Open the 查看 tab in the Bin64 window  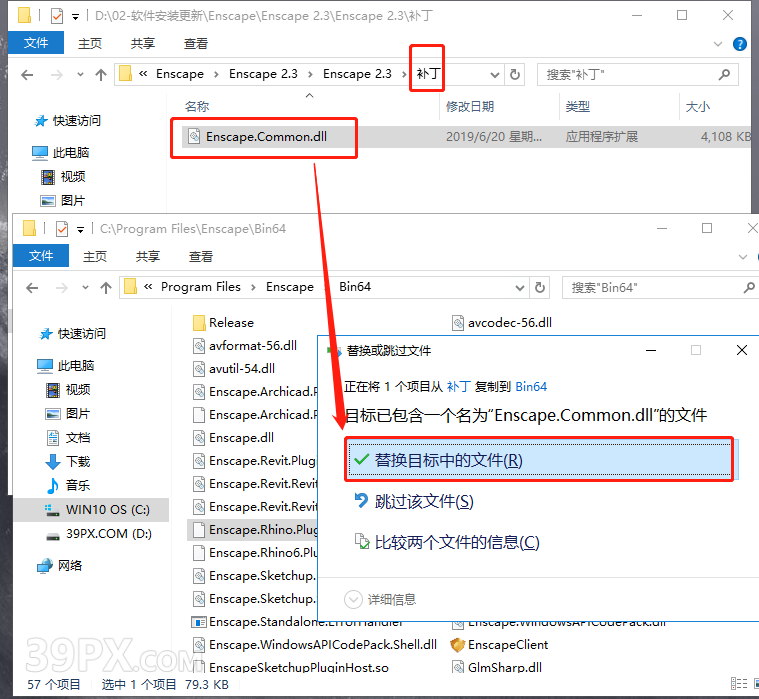click(200, 256)
